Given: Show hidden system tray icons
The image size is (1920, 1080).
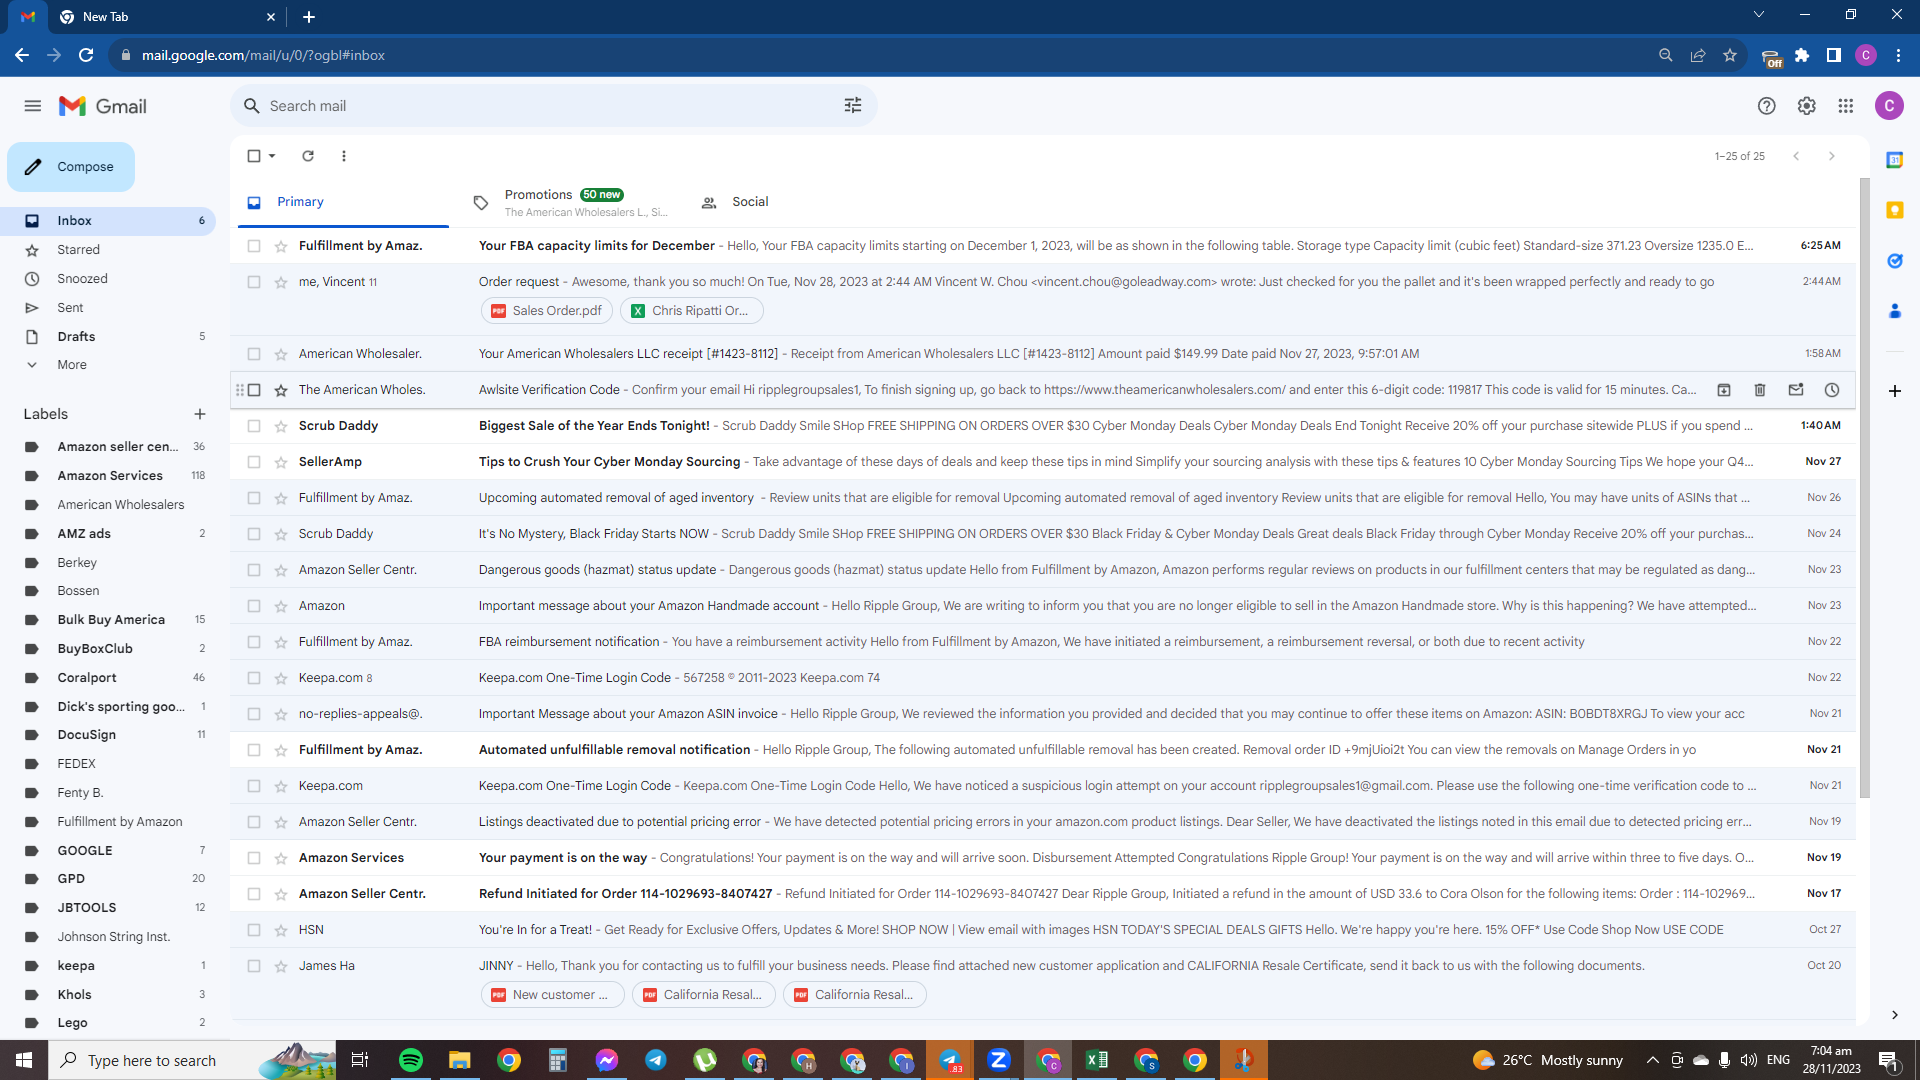Looking at the screenshot, I should (1652, 1060).
